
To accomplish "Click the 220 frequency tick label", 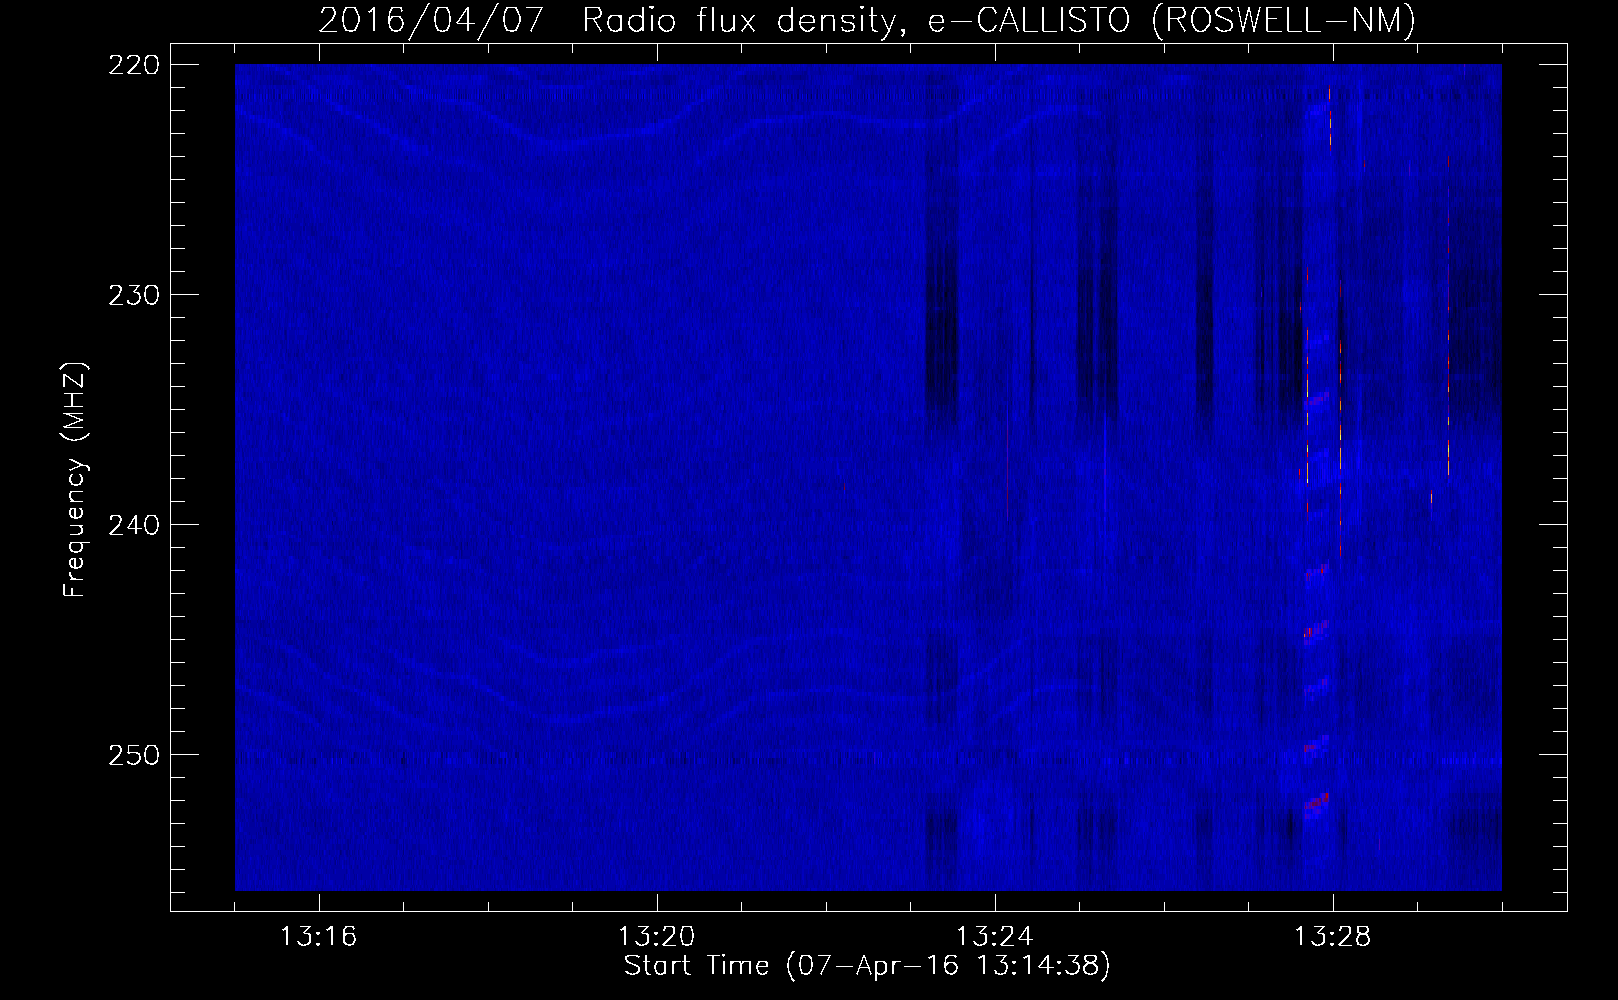I will [133, 65].
